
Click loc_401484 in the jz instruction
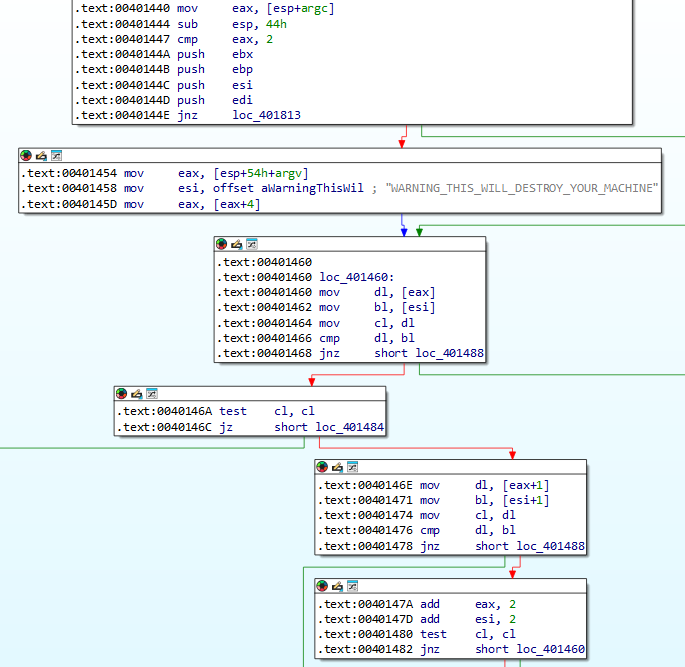pos(349,427)
